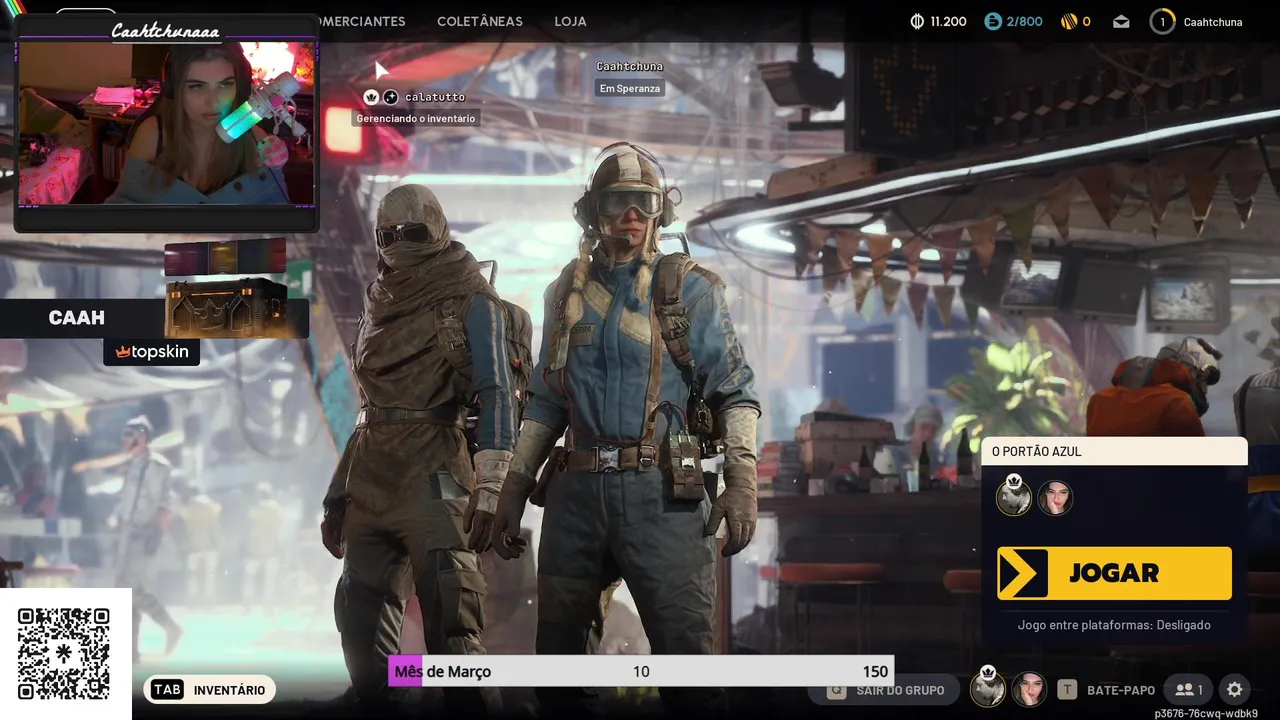Viewport: 1280px width, 720px height.
Task: Open the Bate-Papo chat button
Action: [1106, 690]
